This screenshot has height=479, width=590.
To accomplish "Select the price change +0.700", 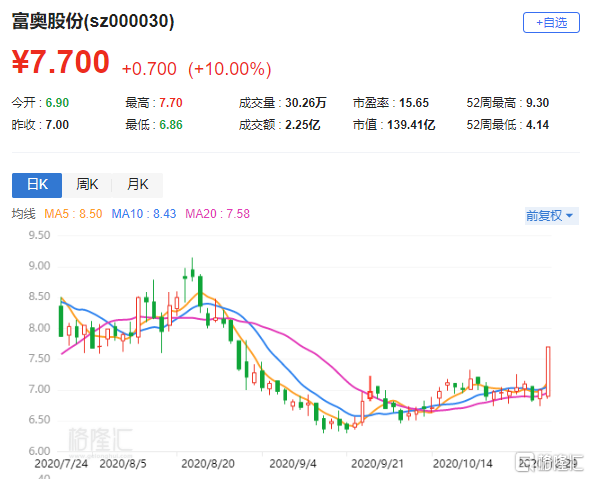I will pyautogui.click(x=149, y=69).
